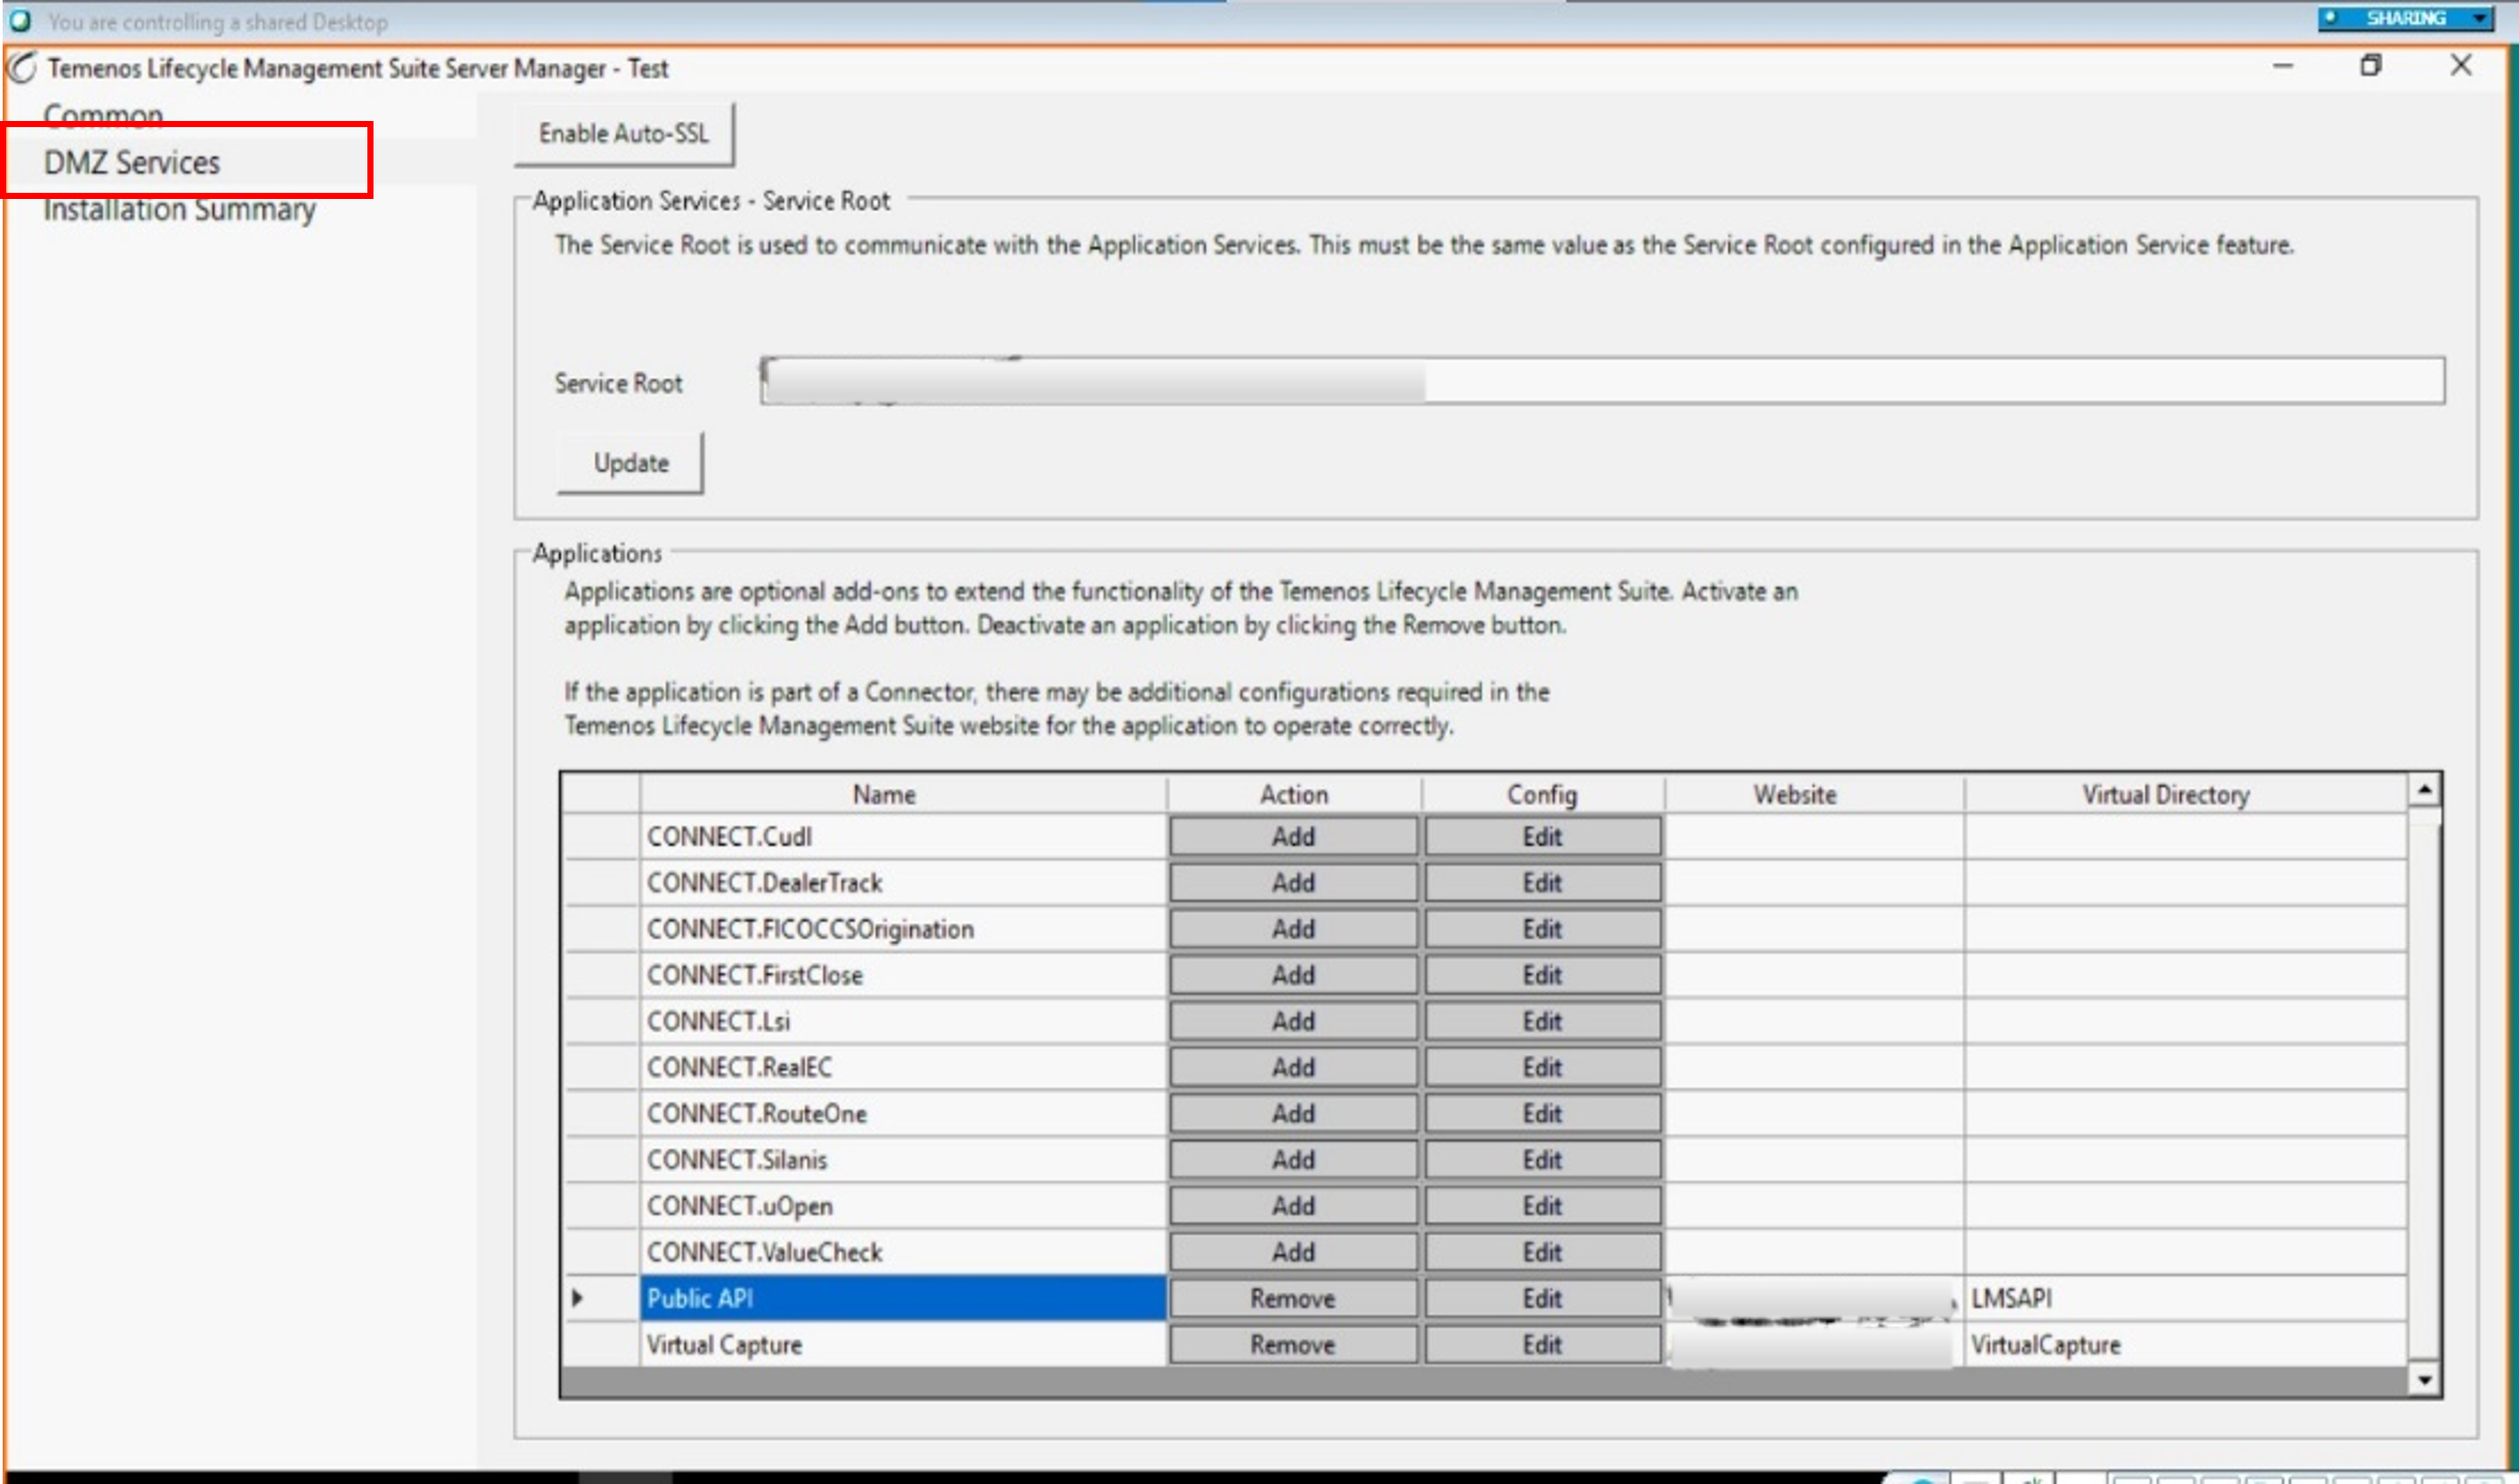Add the CONNECT.FirstClose application

pyautogui.click(x=1293, y=974)
